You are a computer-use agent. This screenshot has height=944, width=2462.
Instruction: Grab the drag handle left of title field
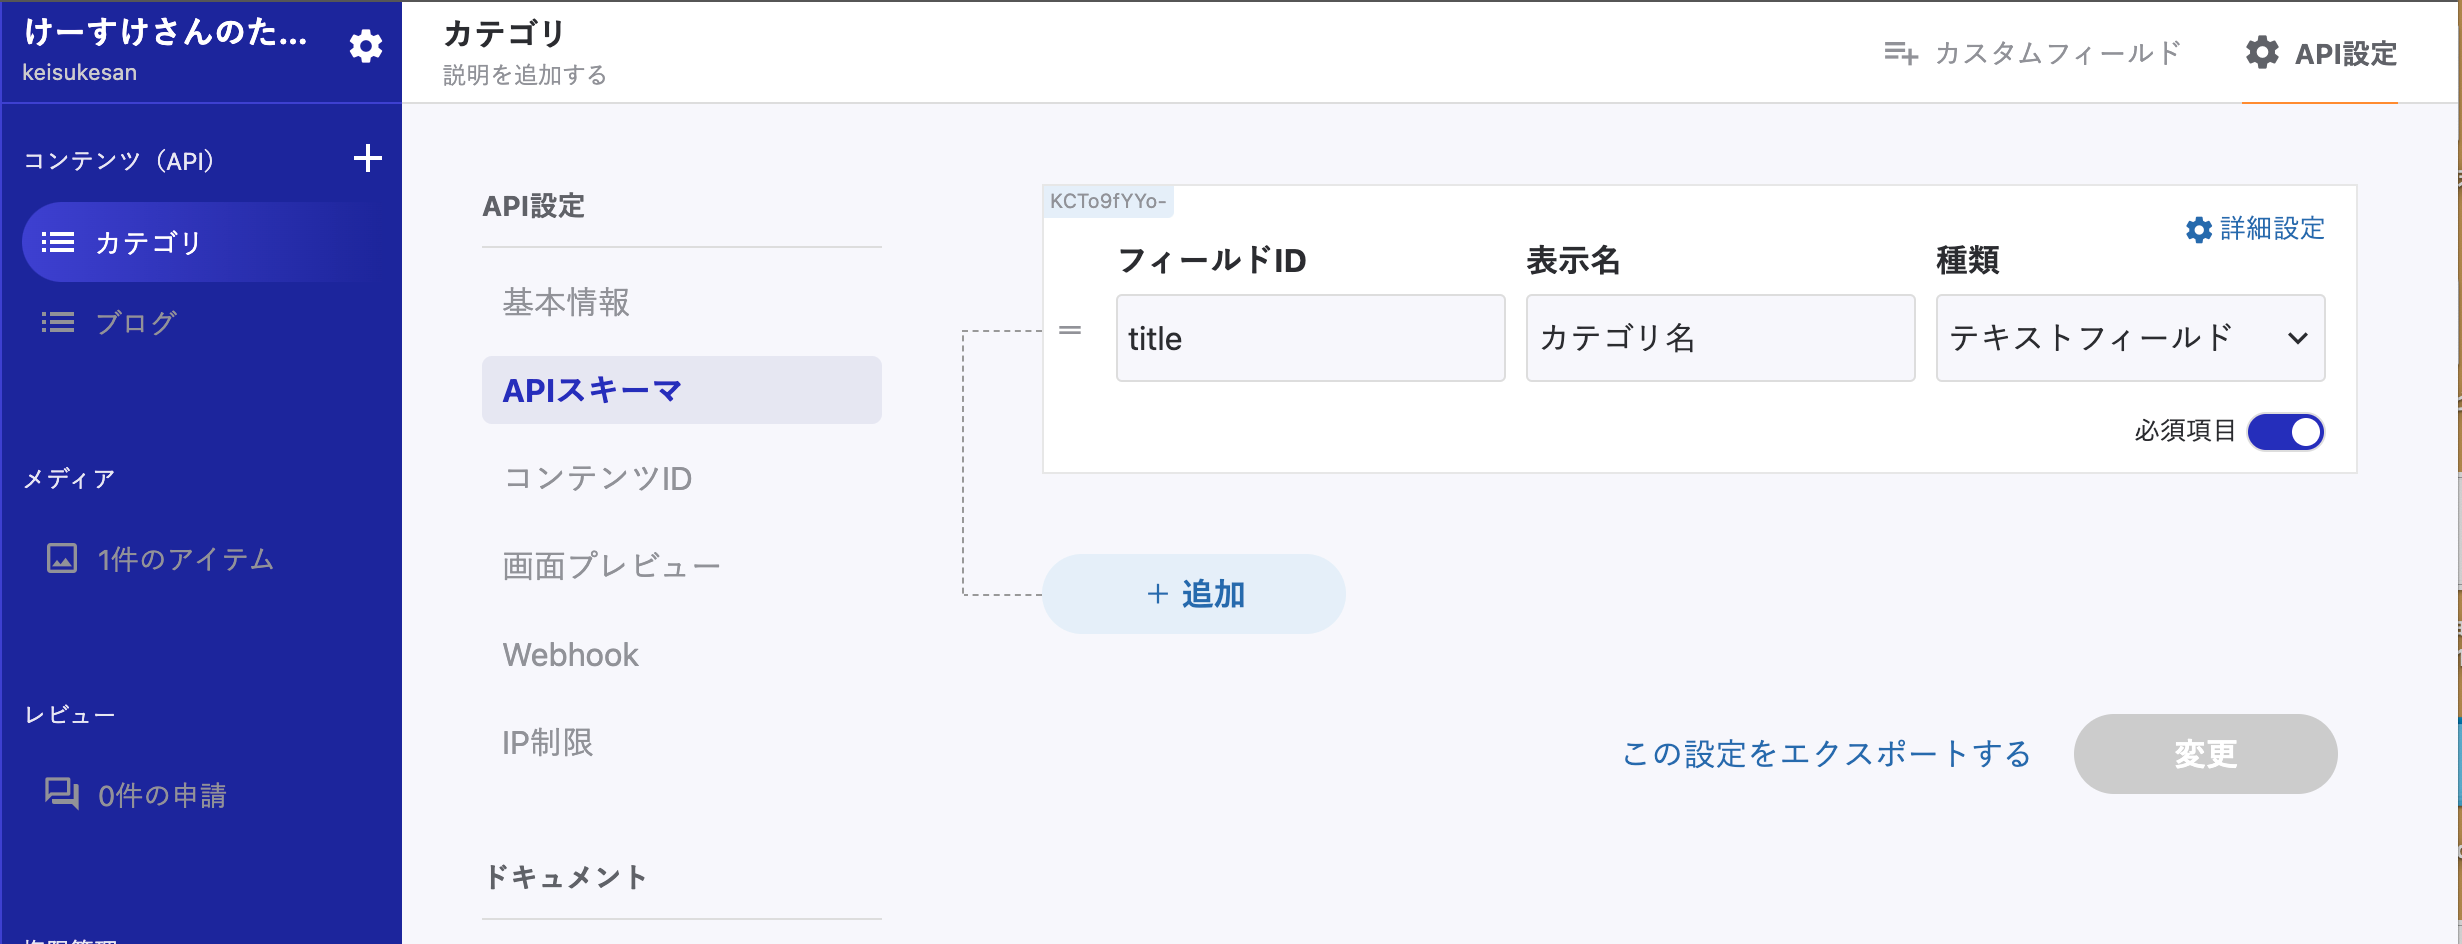click(x=1070, y=330)
